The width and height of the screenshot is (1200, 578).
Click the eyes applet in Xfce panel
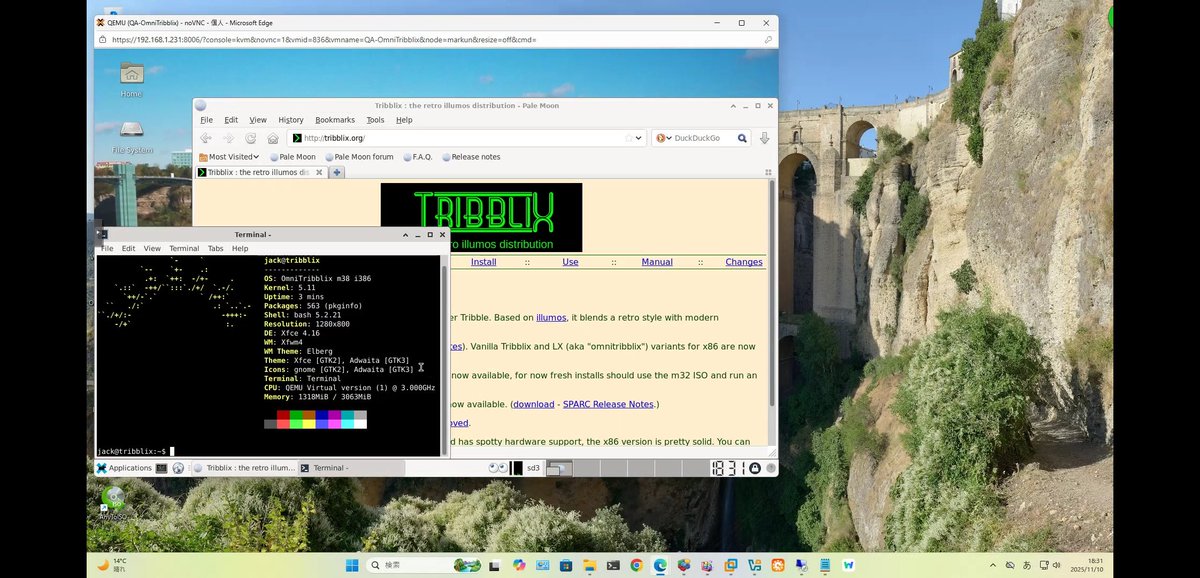click(x=497, y=468)
